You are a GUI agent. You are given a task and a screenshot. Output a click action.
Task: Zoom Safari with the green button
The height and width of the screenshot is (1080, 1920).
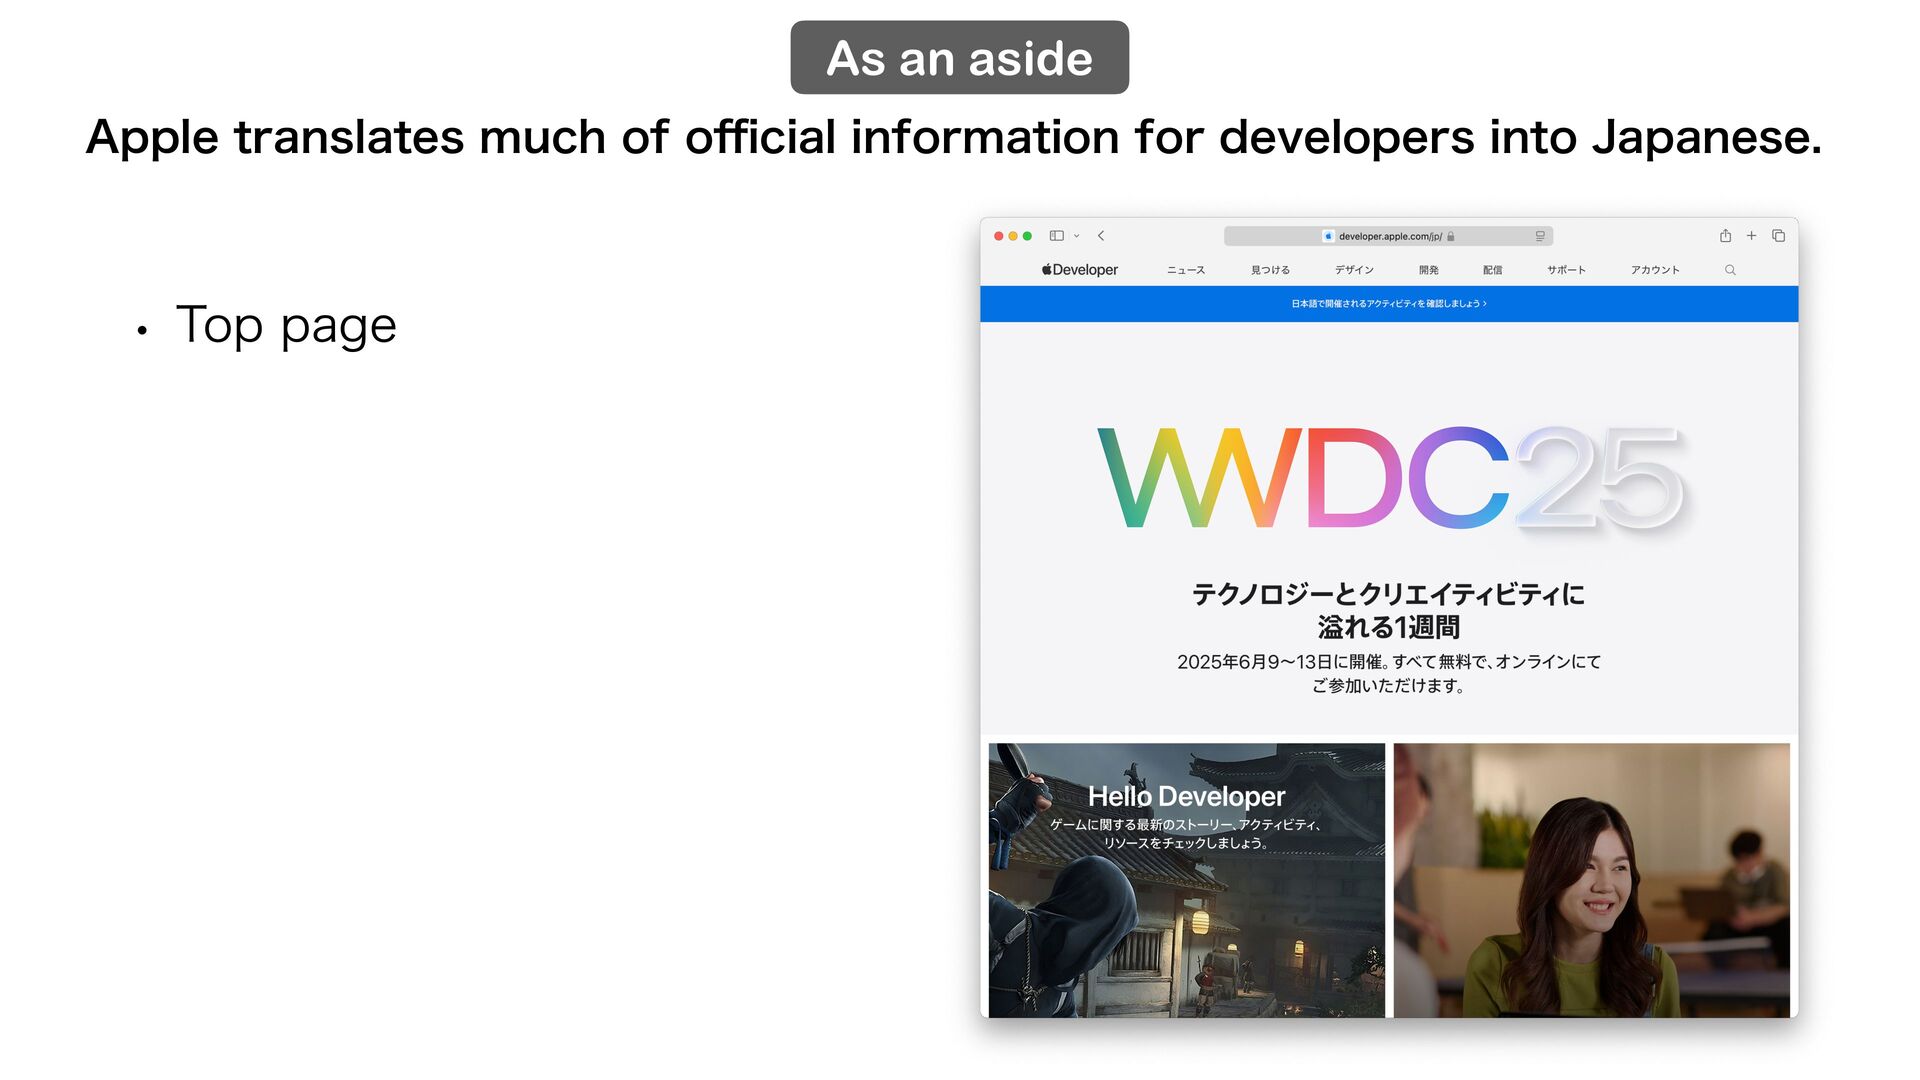coord(1027,236)
